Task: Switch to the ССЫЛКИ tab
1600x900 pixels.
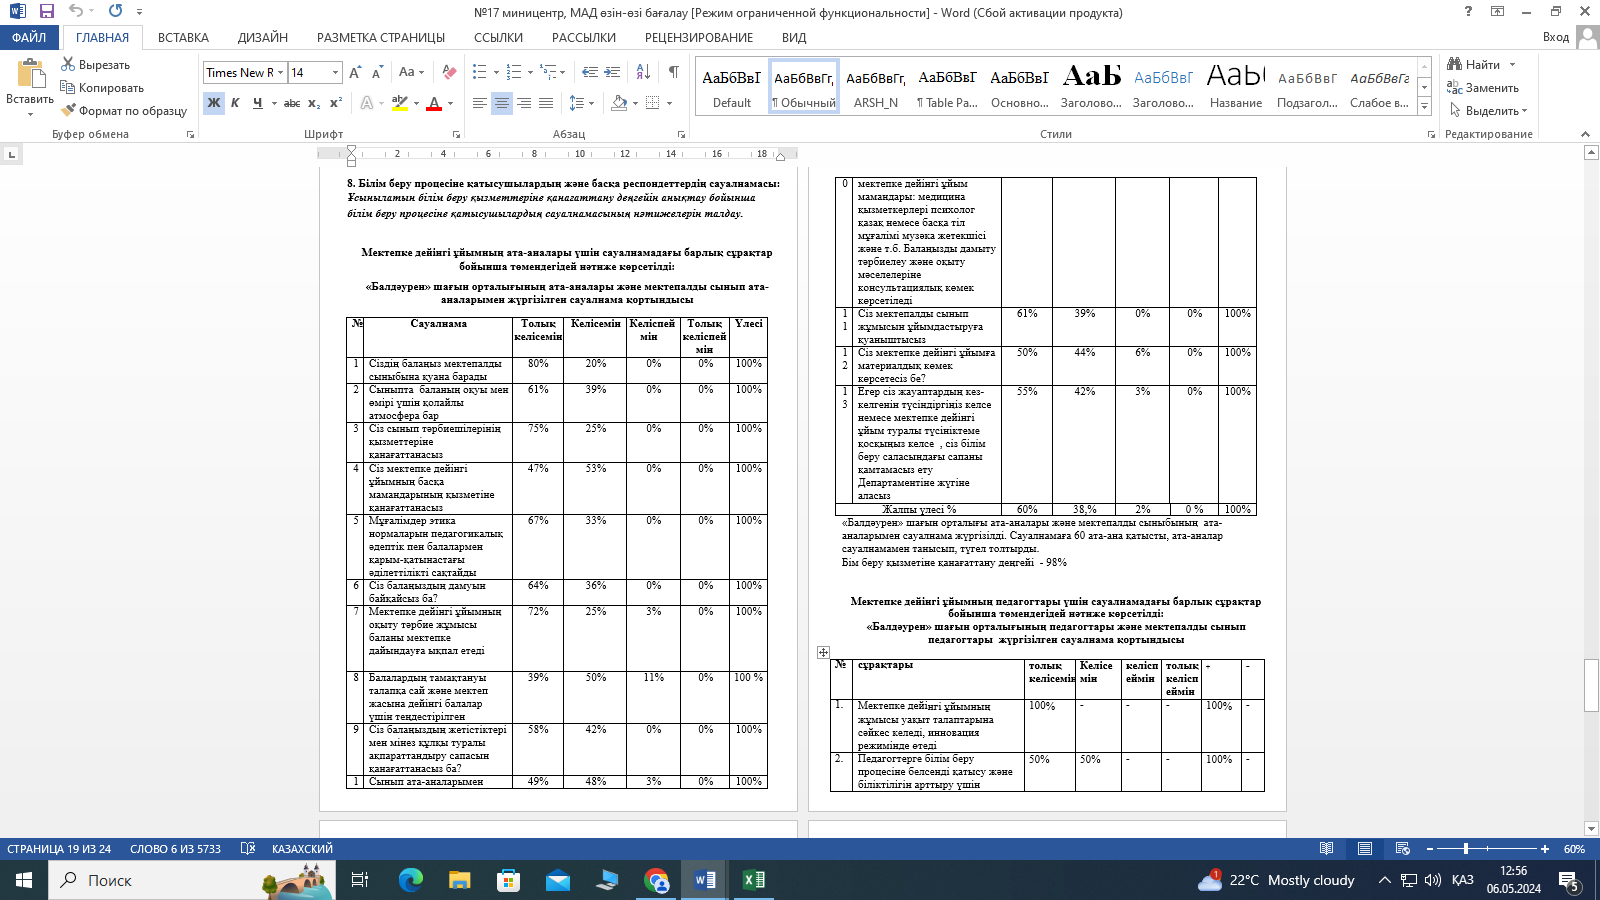Action: click(498, 37)
